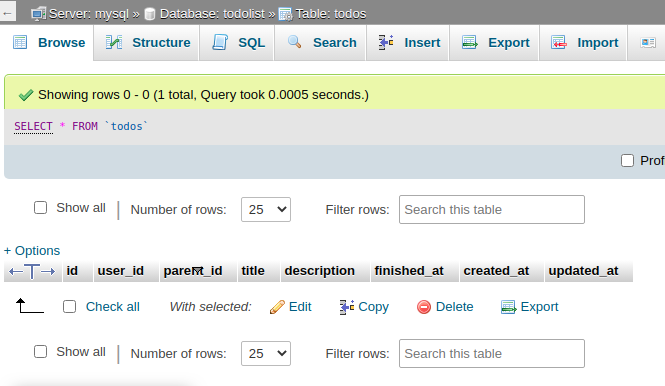Sort by the parent_id column header
Screen dimensions: 665x386
tap(193, 271)
